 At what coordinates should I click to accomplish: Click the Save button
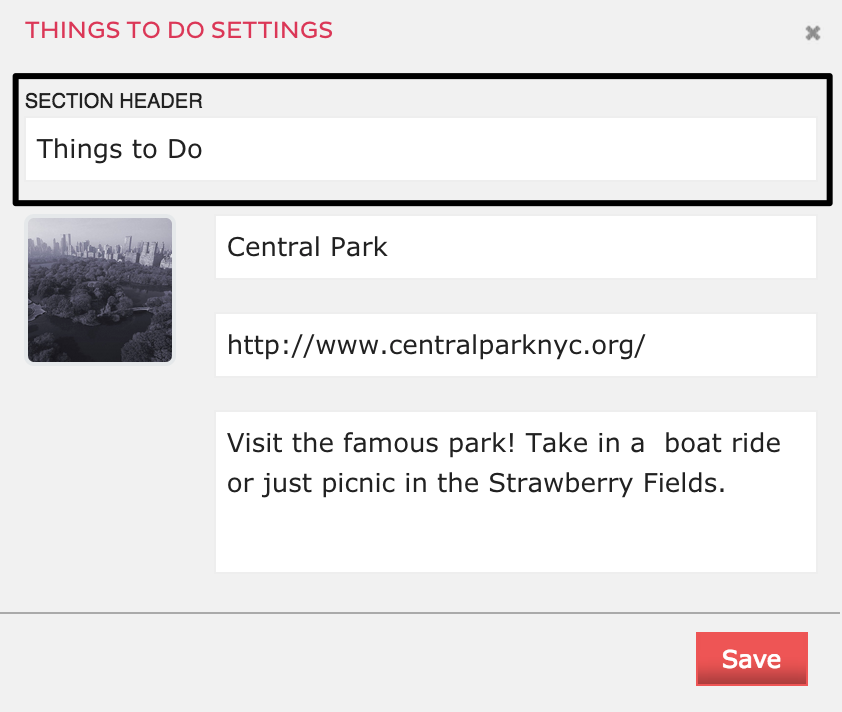[x=751, y=659]
